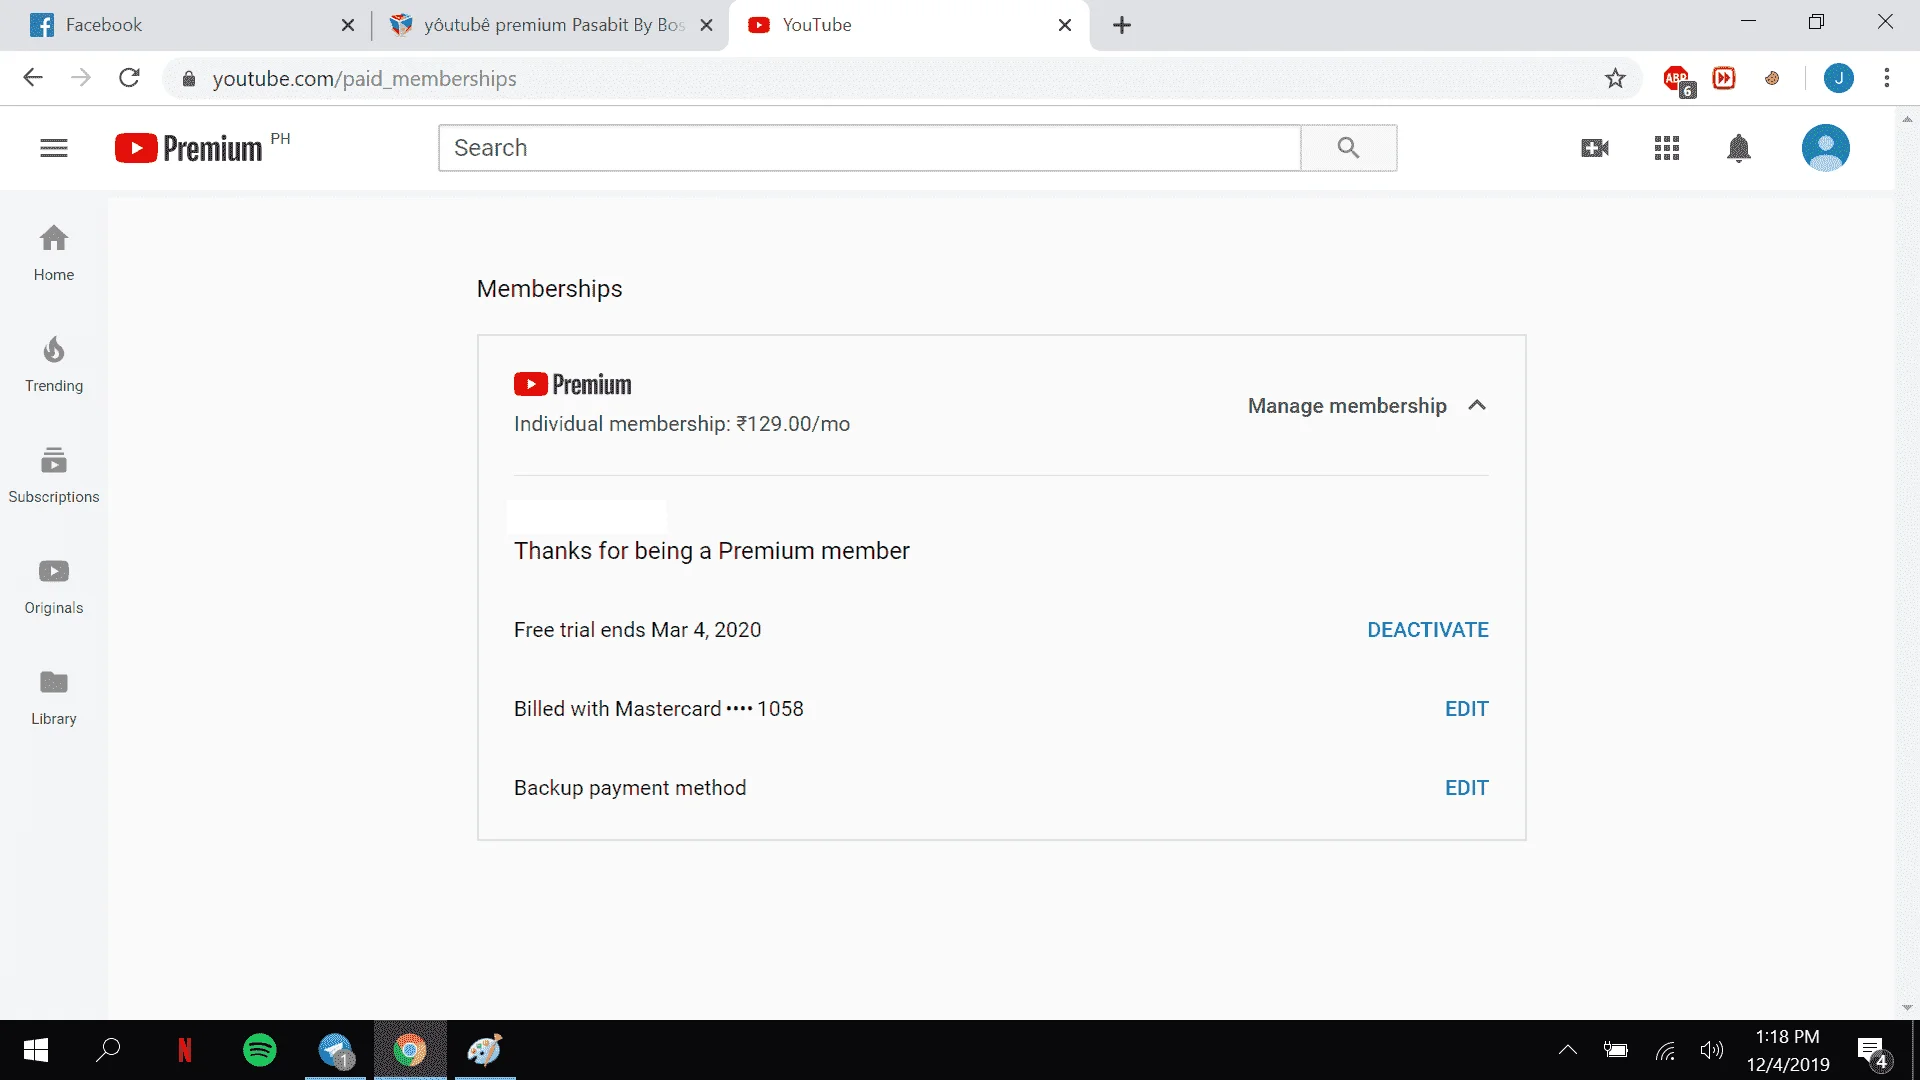Go to Home in sidebar
The image size is (1920, 1080).
(54, 253)
